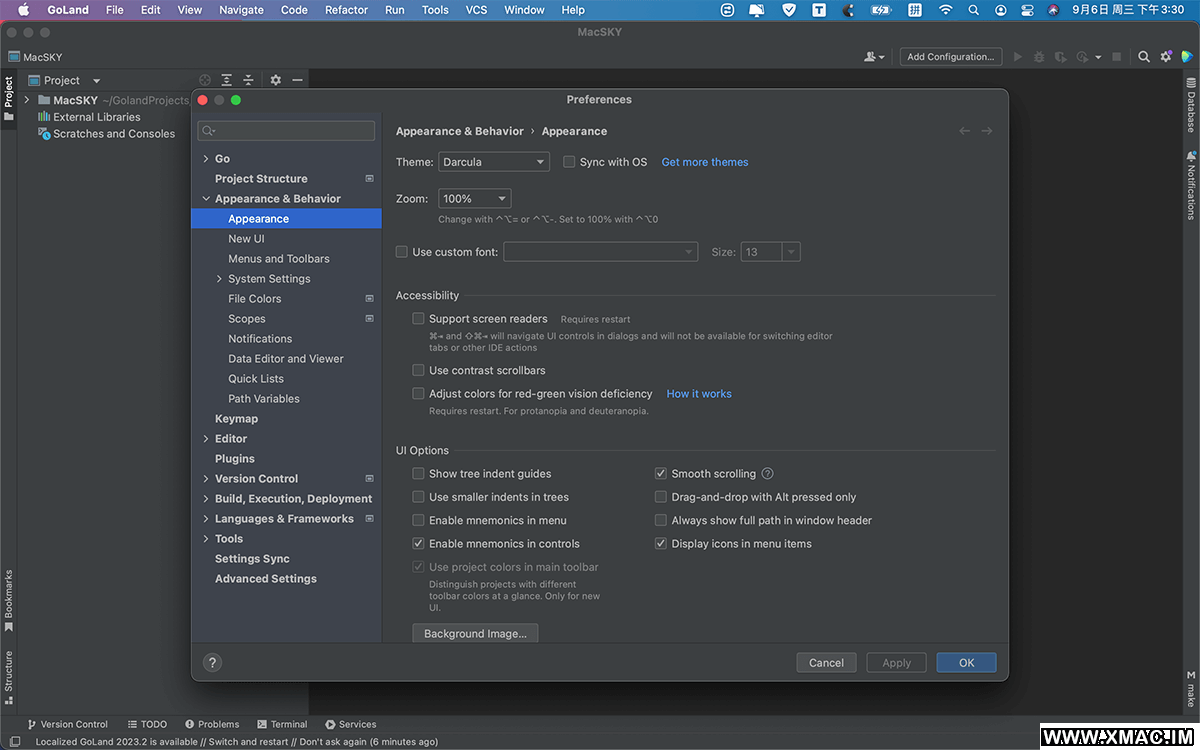
Task: Collapse Appearance & Behavior node
Action: [206, 199]
